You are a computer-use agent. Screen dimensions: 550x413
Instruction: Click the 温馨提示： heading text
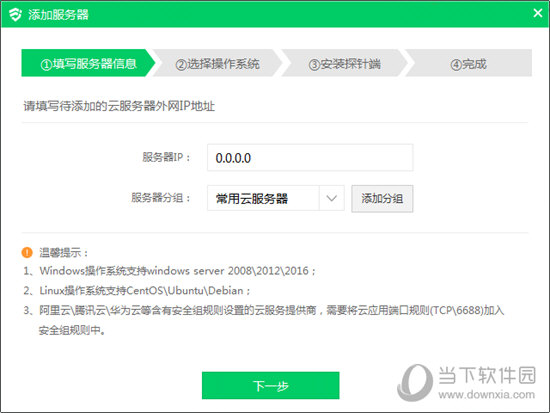[x=63, y=252]
